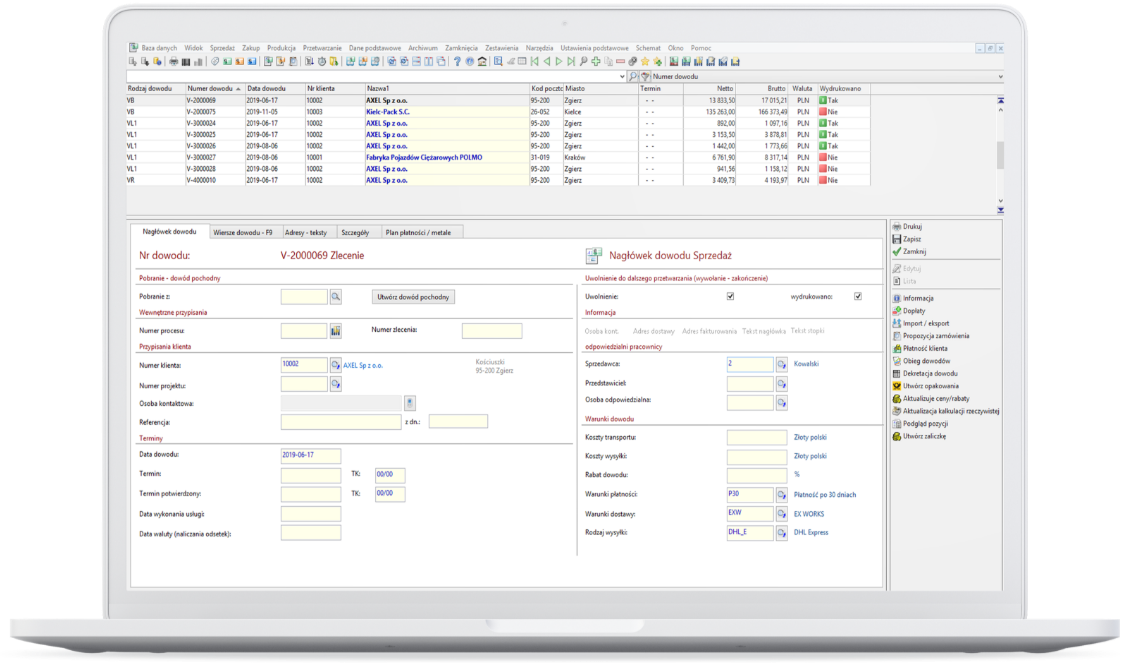Click the filter icon beside Numer dowodu
The image size is (1129, 663).
pyautogui.click(x=645, y=76)
